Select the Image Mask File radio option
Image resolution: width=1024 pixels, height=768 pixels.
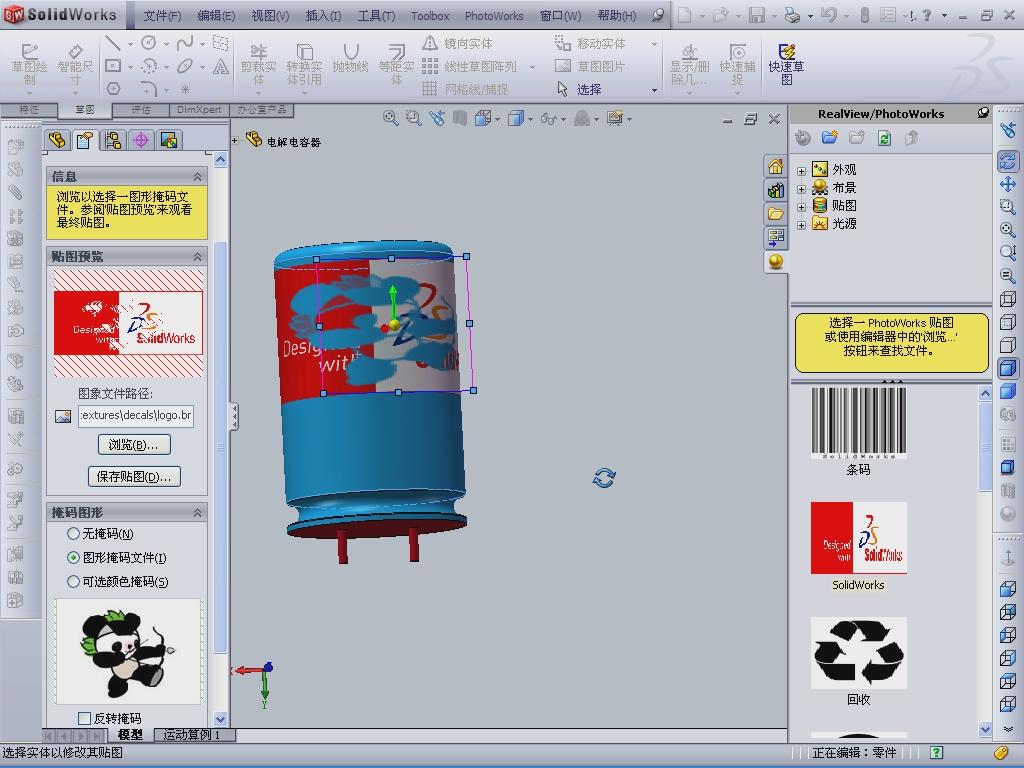point(73,558)
